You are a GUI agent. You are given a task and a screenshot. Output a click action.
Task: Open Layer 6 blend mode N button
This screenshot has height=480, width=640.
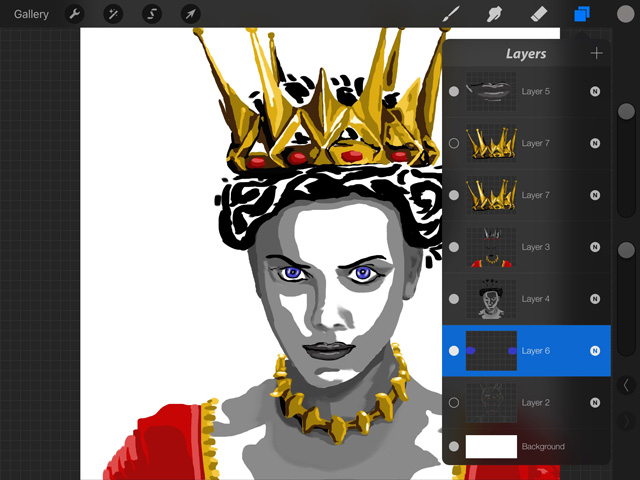click(595, 351)
